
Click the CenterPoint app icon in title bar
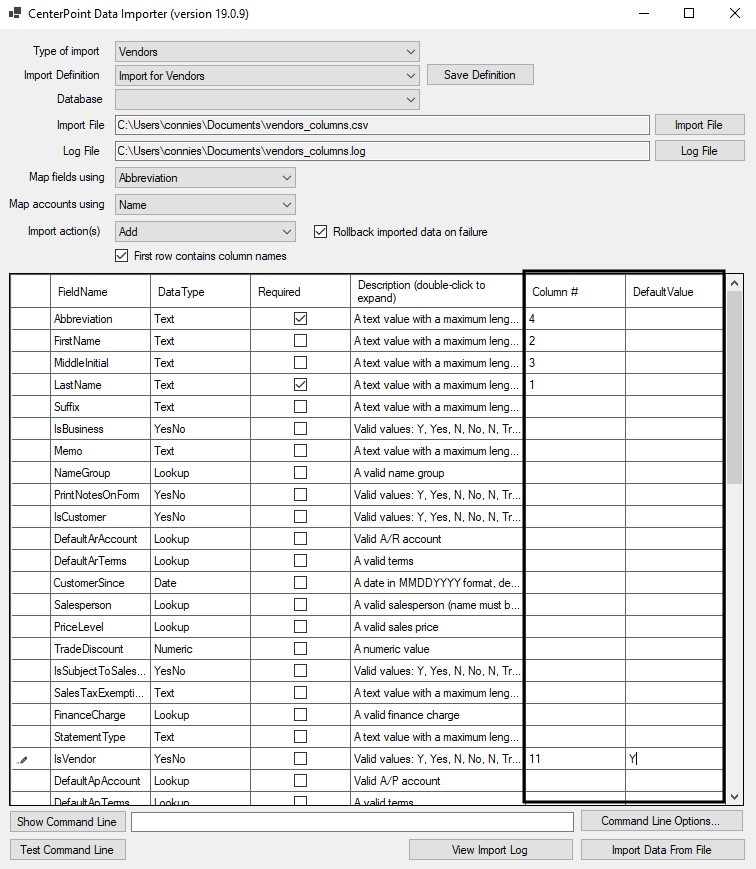tap(14, 14)
